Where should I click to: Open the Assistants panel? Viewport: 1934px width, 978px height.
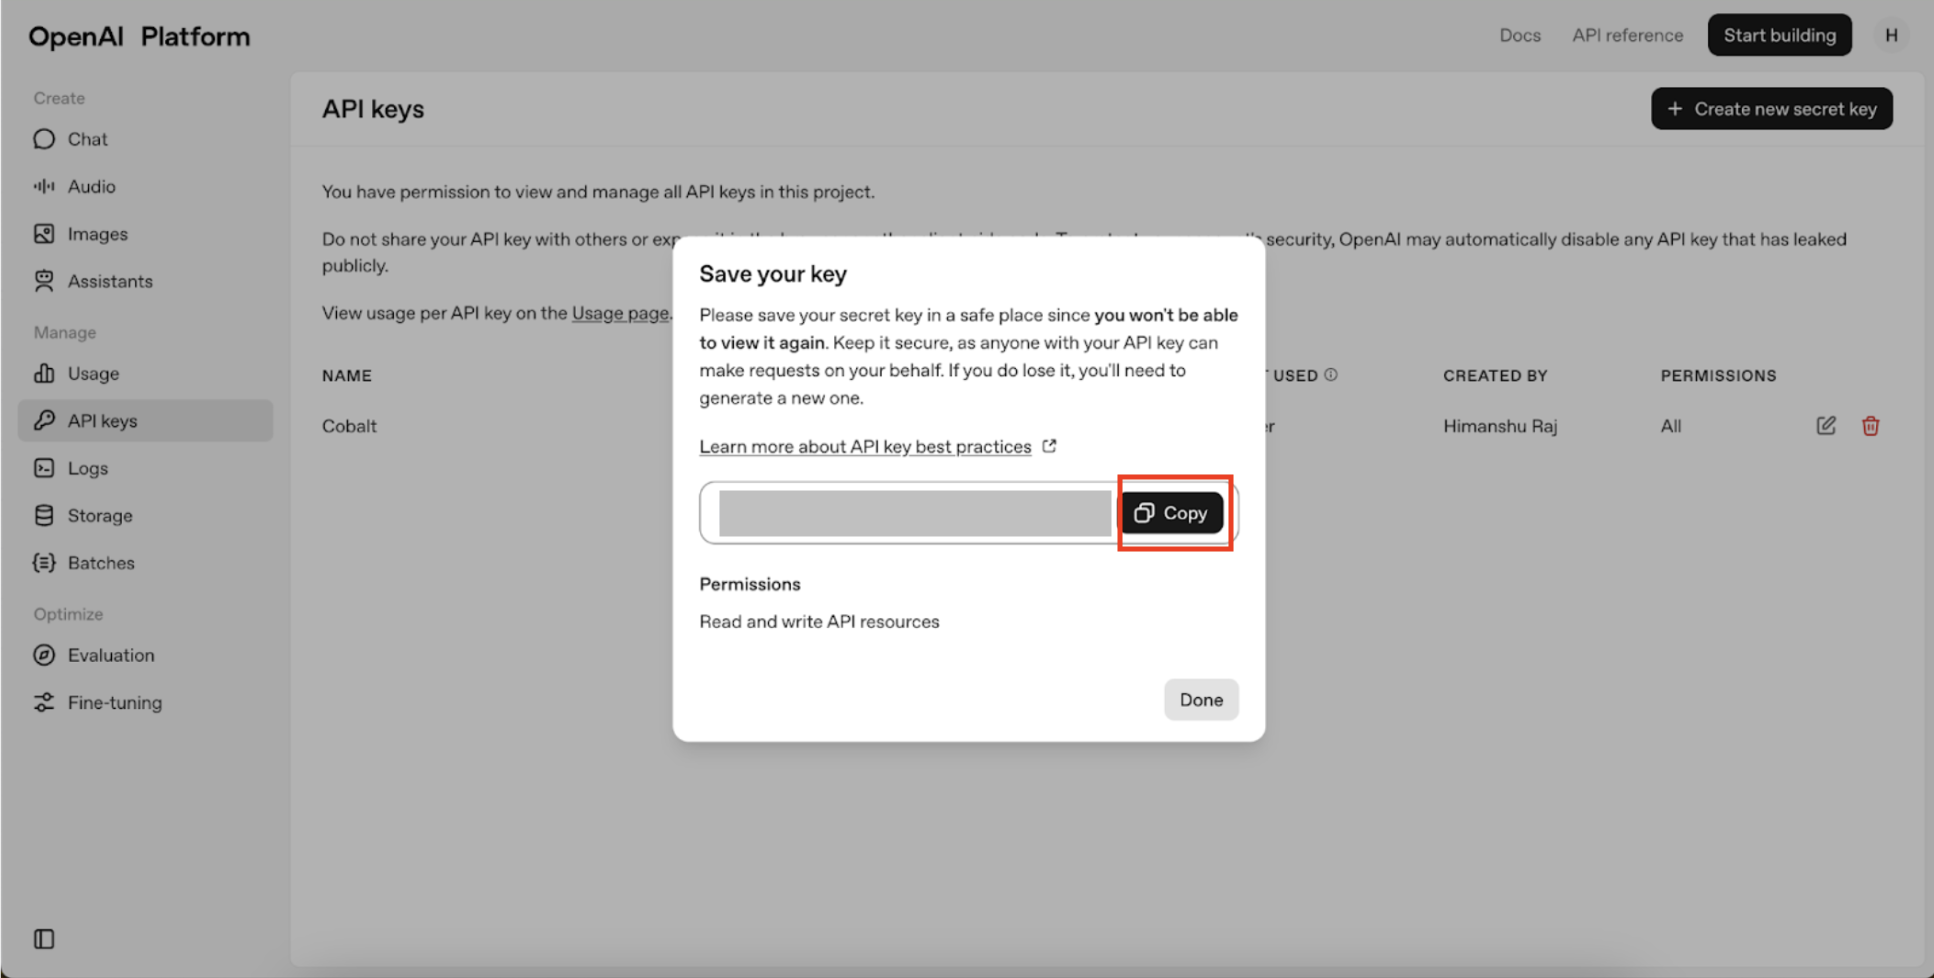pos(43,281)
